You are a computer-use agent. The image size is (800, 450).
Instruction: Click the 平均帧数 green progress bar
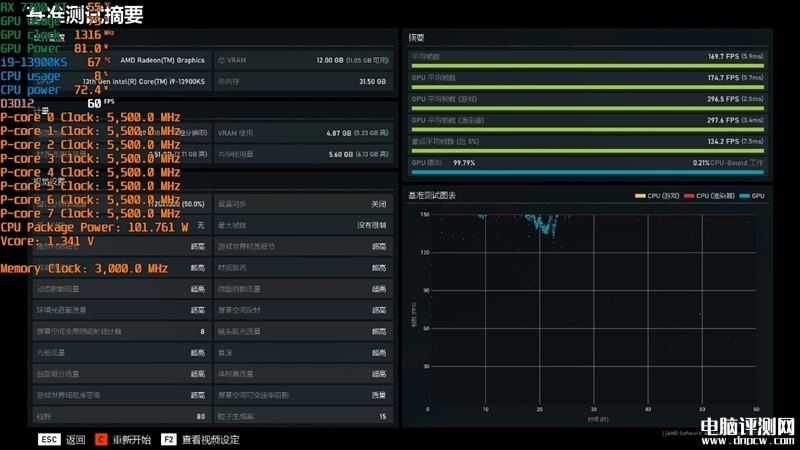point(587,66)
